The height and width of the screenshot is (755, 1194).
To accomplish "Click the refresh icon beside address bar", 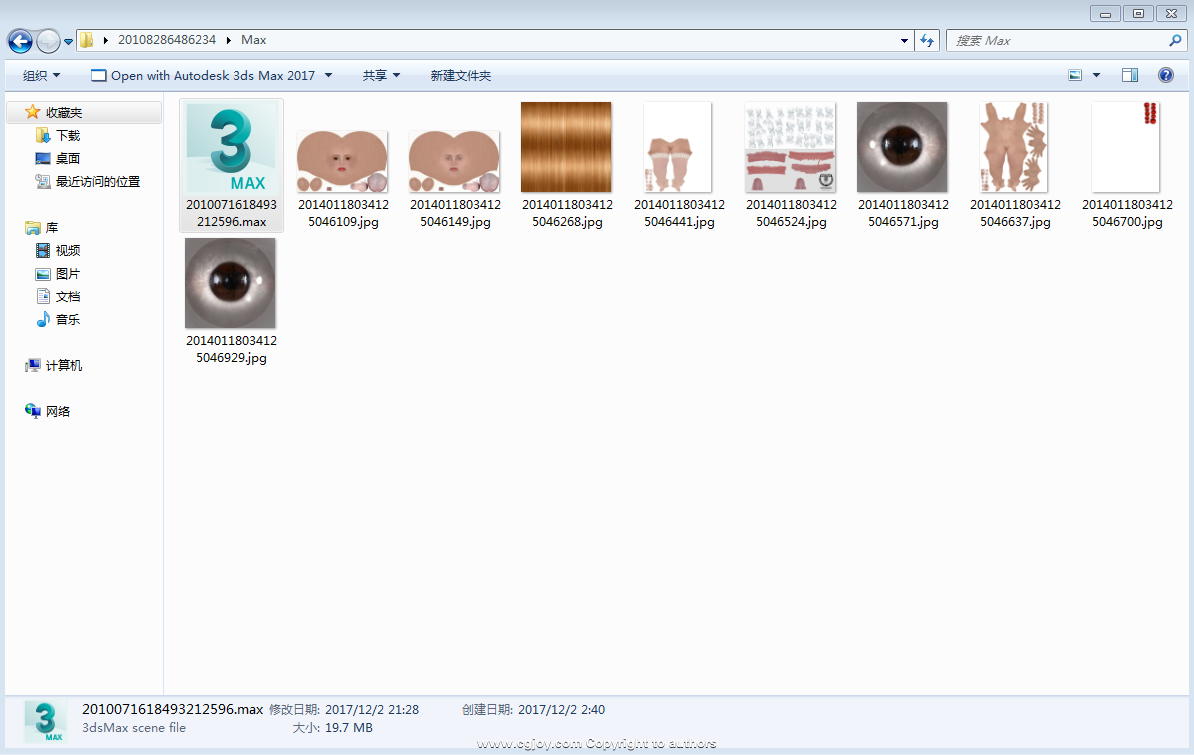I will click(x=927, y=41).
